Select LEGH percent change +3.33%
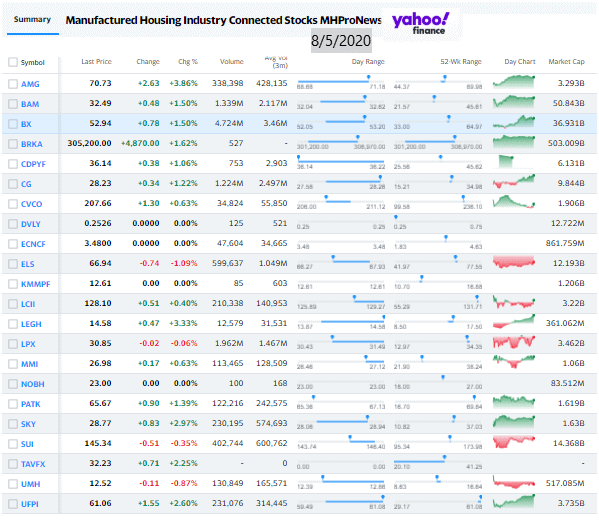 pos(183,323)
